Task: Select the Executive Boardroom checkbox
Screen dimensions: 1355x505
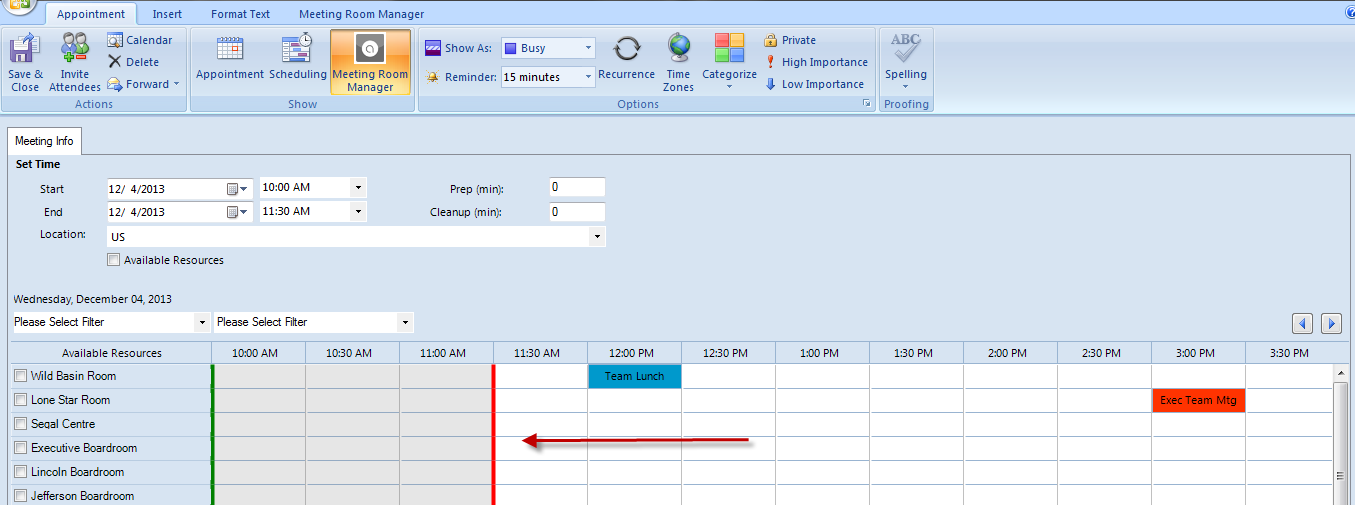Action: click(x=21, y=448)
